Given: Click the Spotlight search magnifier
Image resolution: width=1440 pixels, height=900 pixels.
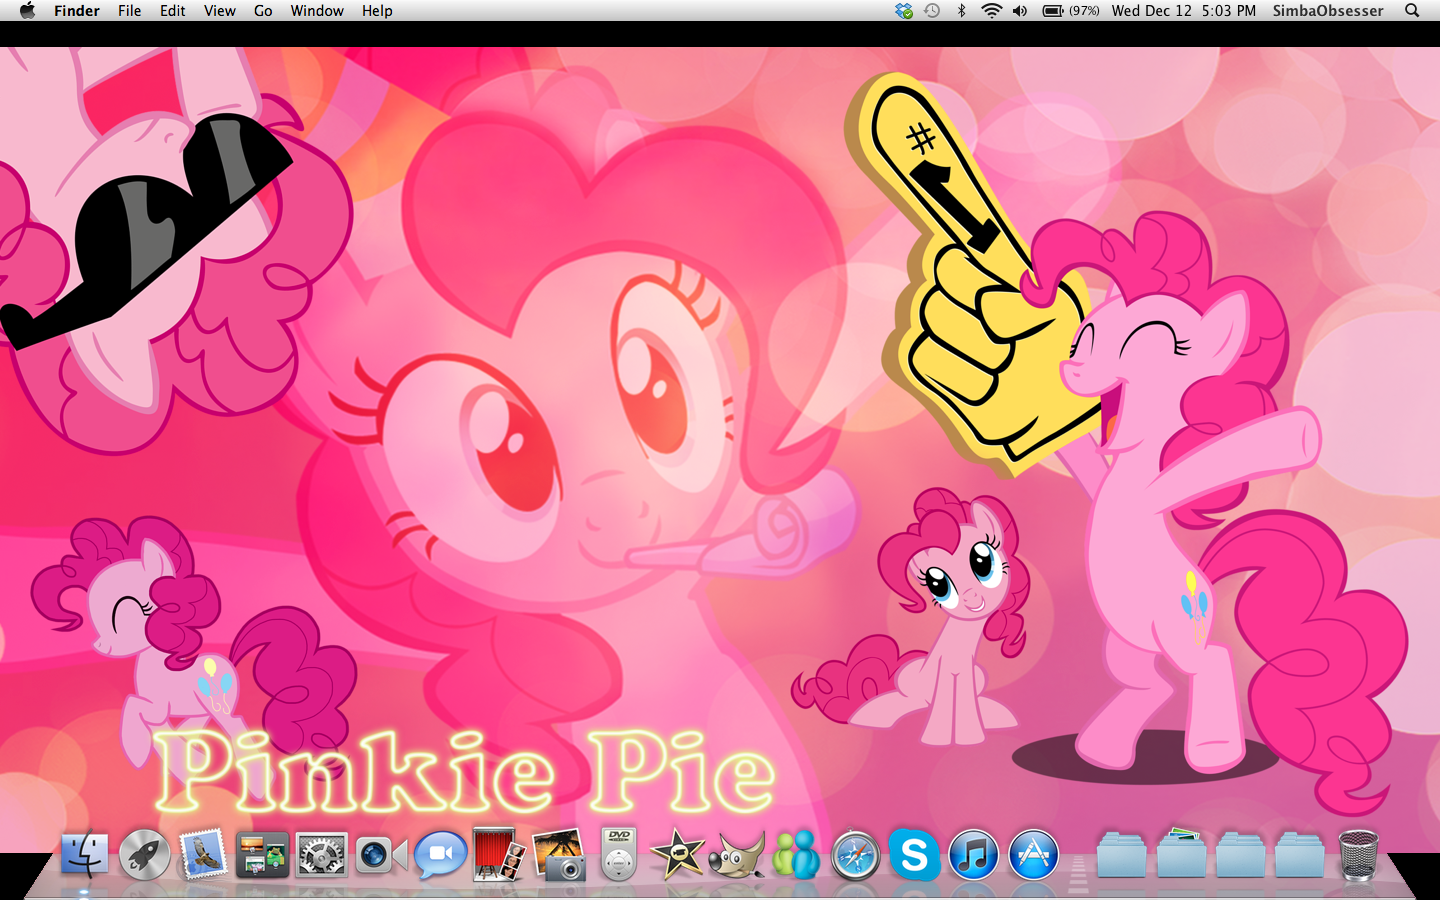Looking at the screenshot, I should click(1412, 11).
